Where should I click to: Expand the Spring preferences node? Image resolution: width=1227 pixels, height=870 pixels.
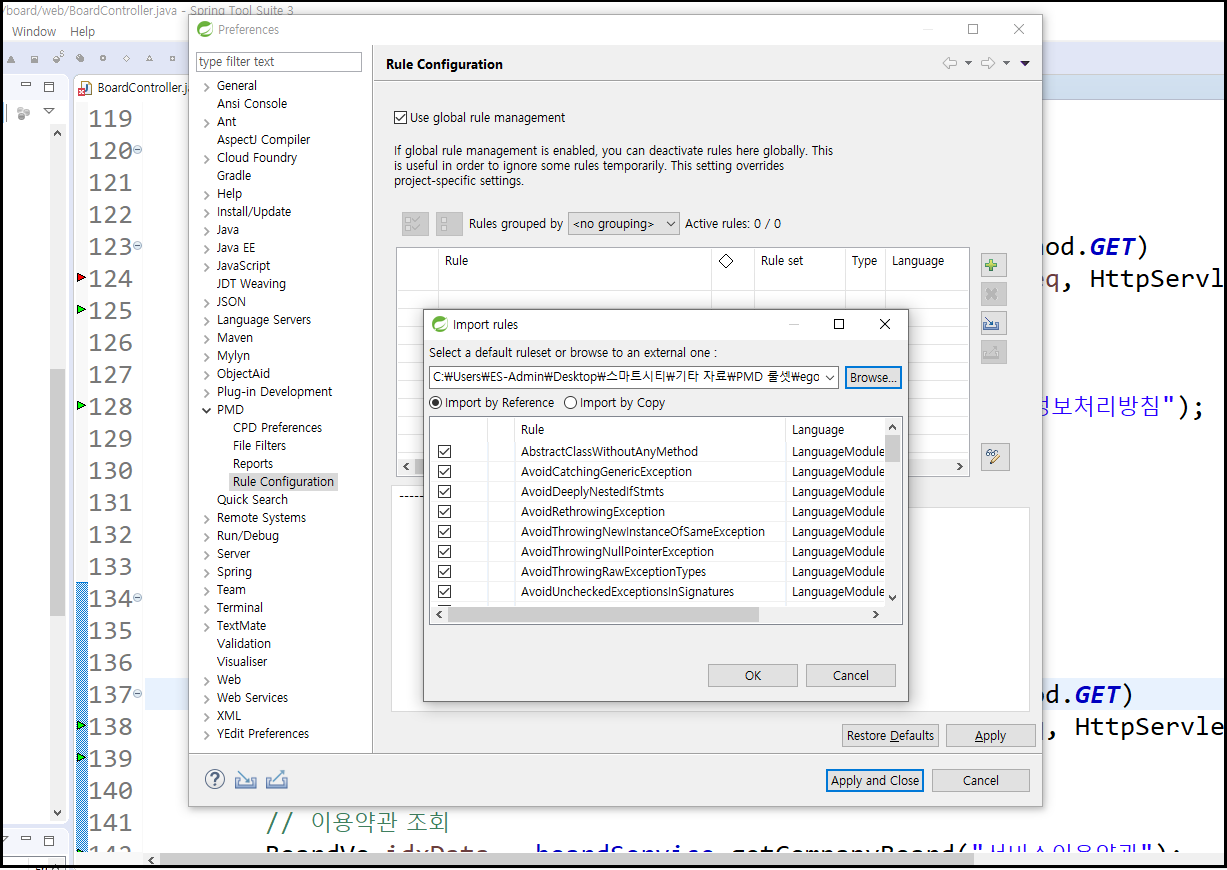coord(206,572)
